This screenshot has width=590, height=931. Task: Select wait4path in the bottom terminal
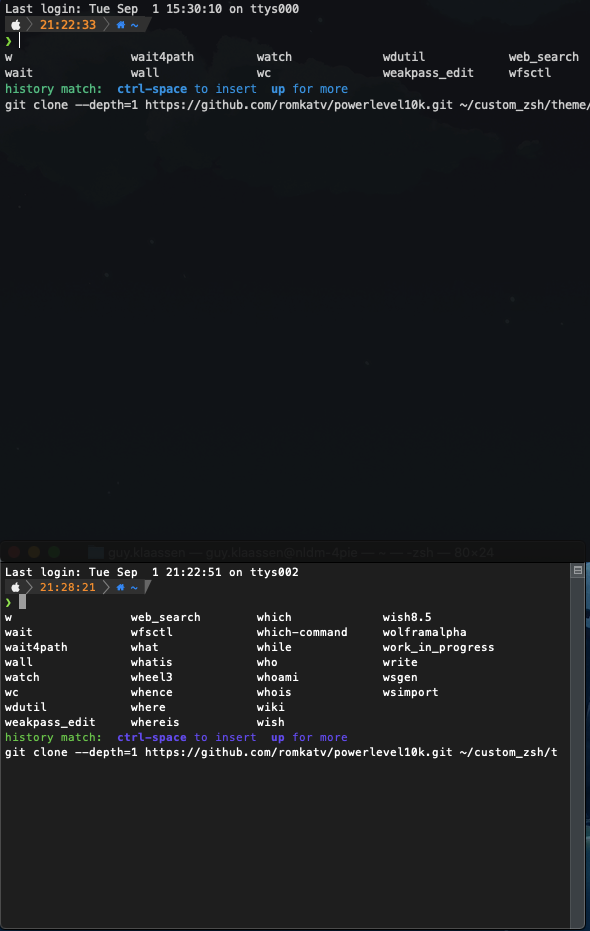pyautogui.click(x=36, y=647)
